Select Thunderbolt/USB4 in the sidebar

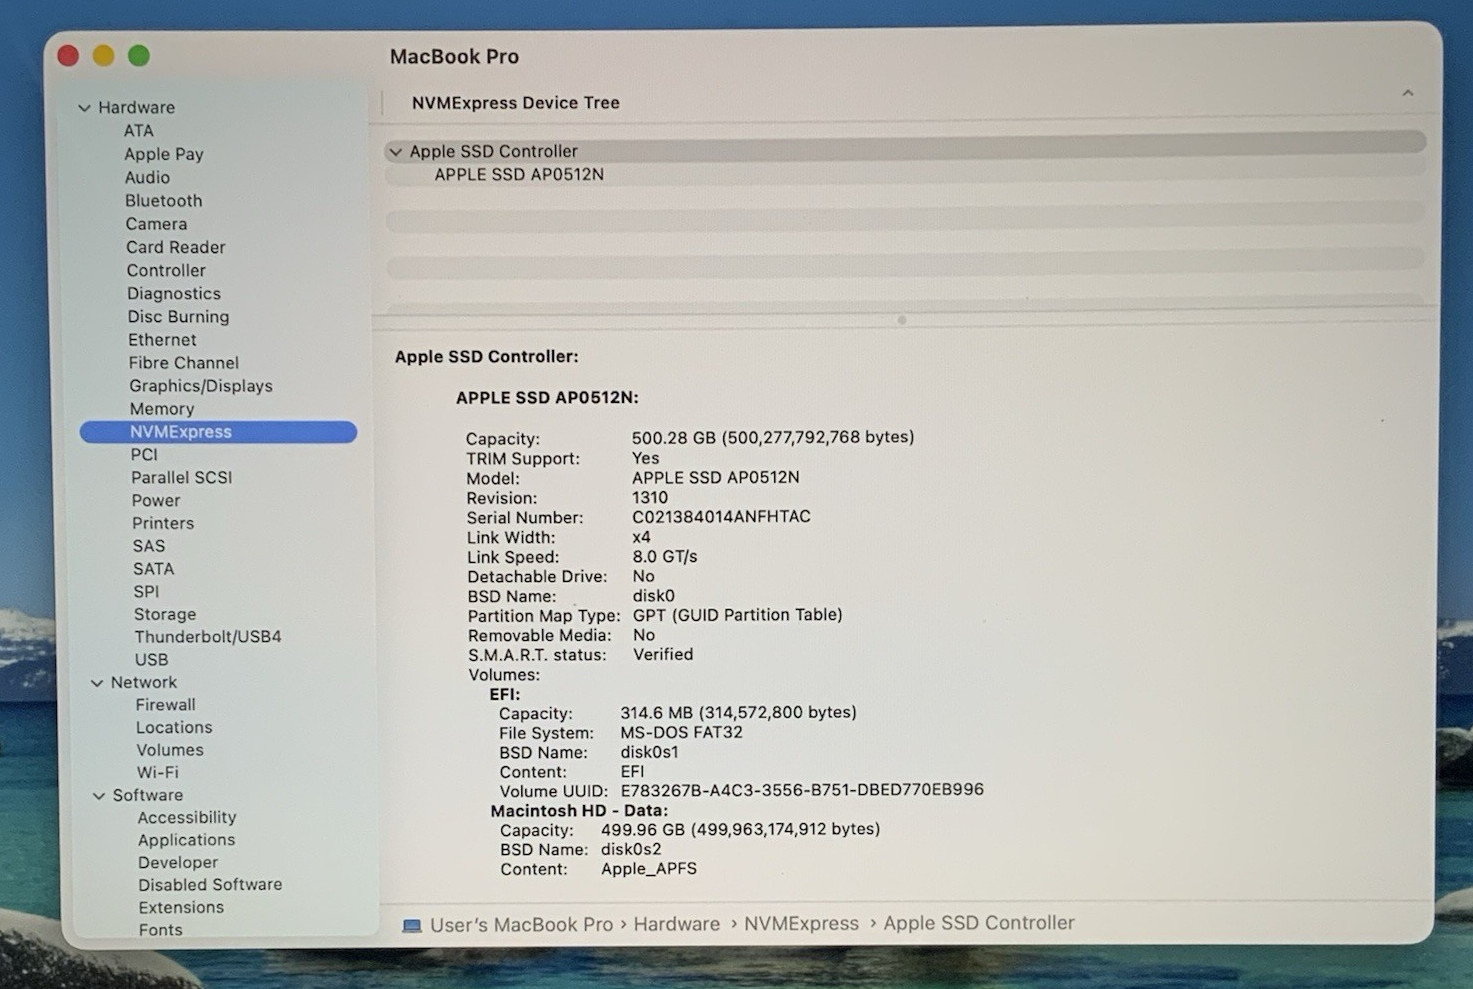(208, 636)
